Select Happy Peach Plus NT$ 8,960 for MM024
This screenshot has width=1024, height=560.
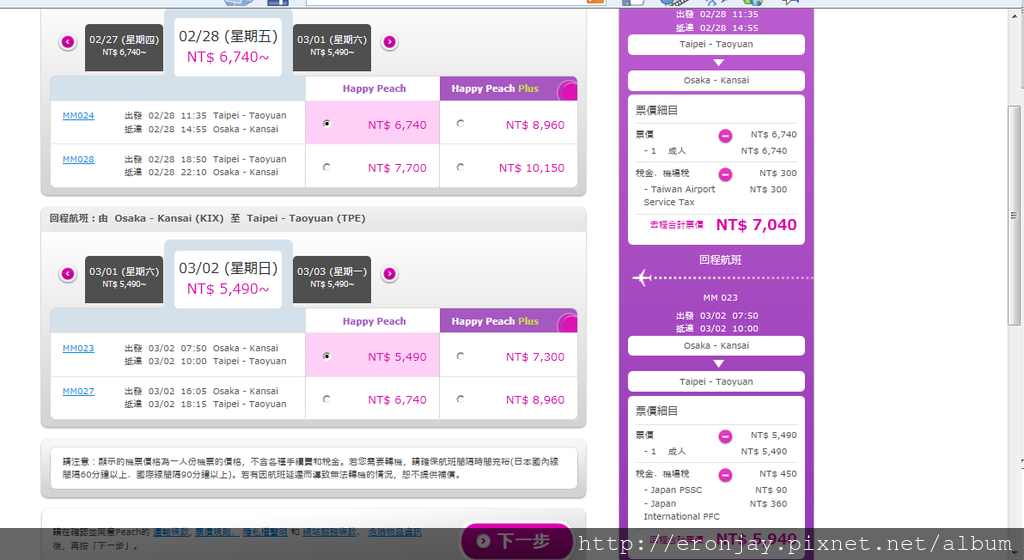(460, 123)
